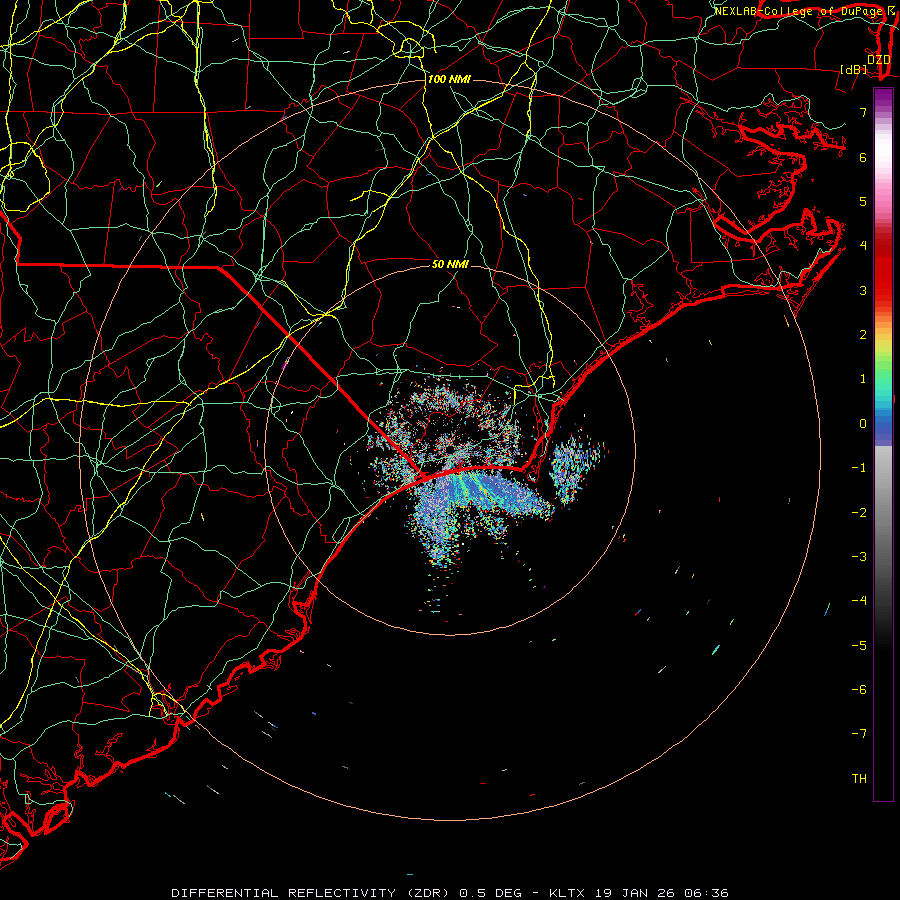The width and height of the screenshot is (900, 900).
Task: Click the -6 value on the color scale
Action: (x=859, y=690)
